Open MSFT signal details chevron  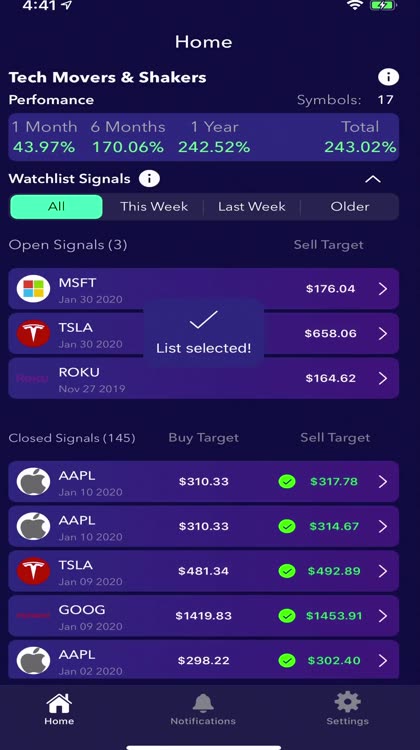click(383, 289)
